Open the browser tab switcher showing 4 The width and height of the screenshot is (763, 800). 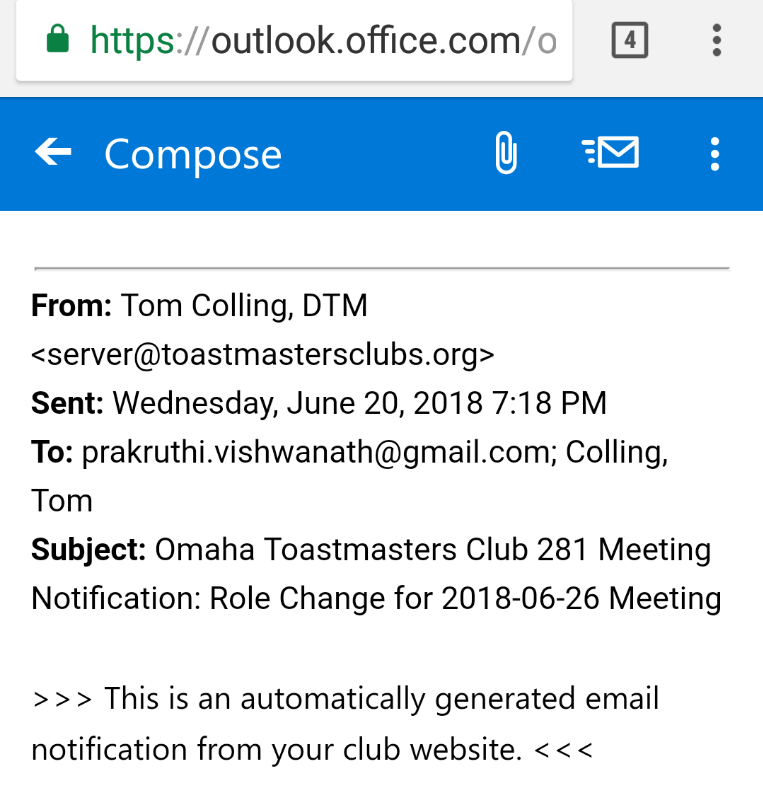click(x=630, y=40)
